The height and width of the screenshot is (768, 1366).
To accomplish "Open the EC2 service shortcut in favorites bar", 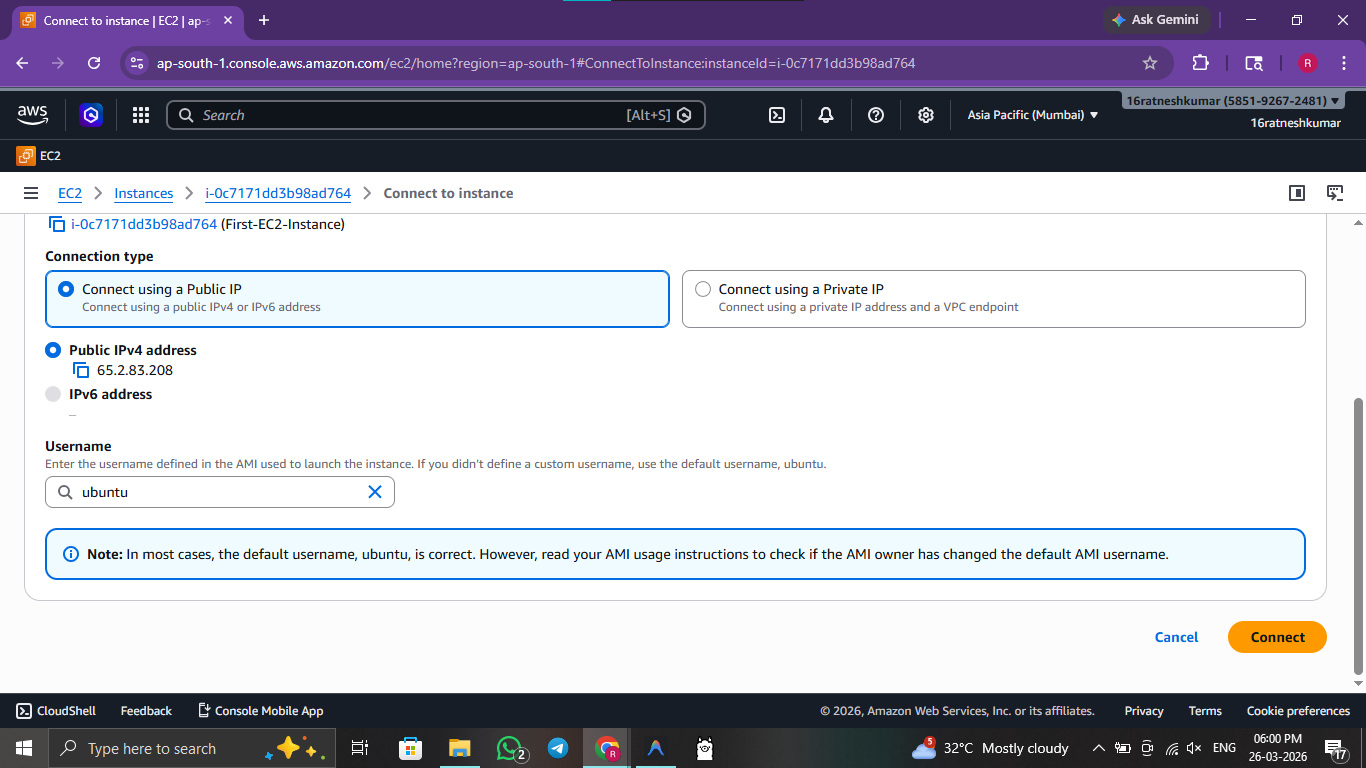I will pyautogui.click(x=39, y=156).
